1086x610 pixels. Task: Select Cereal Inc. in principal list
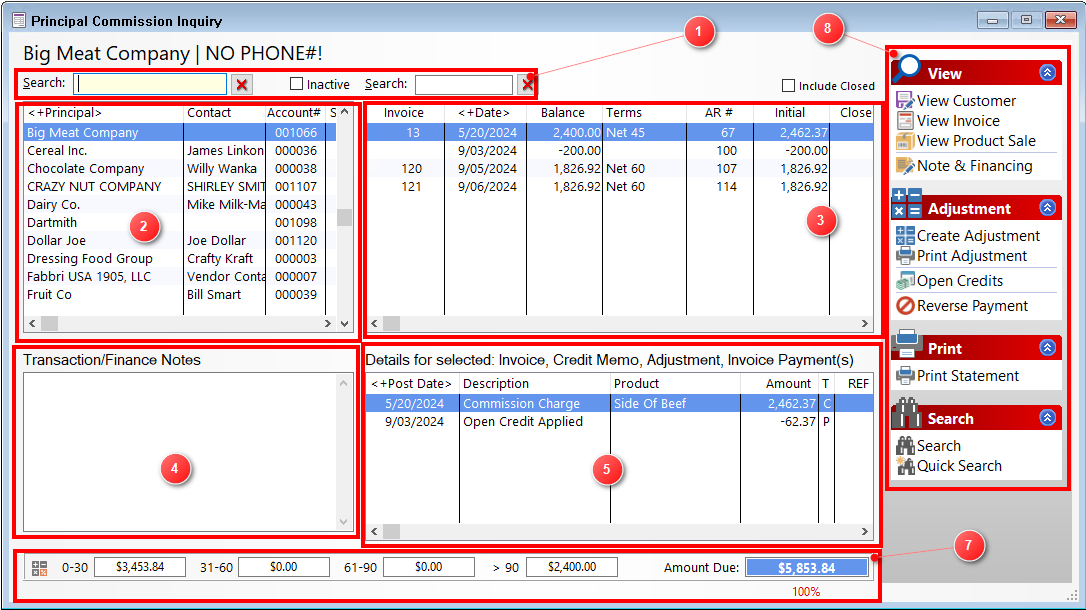click(180, 150)
